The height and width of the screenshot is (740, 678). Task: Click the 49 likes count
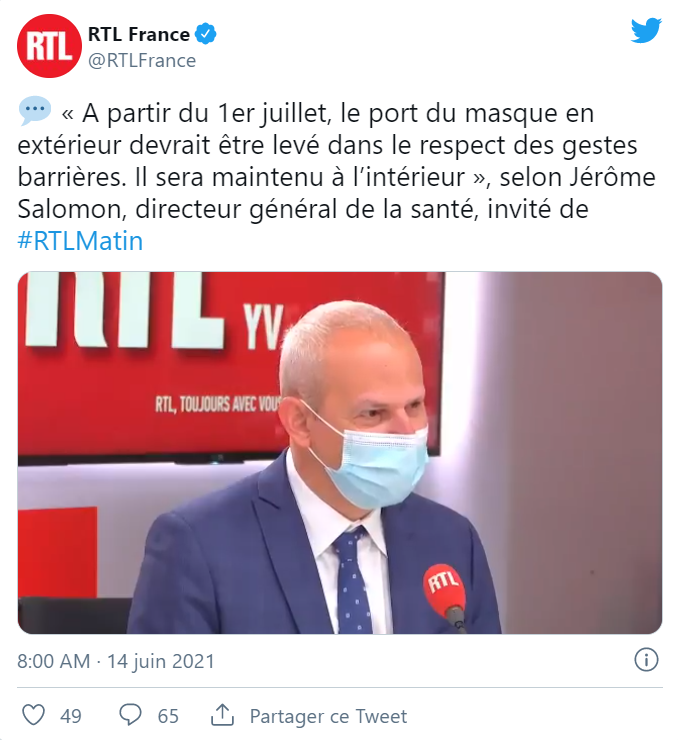(71, 716)
